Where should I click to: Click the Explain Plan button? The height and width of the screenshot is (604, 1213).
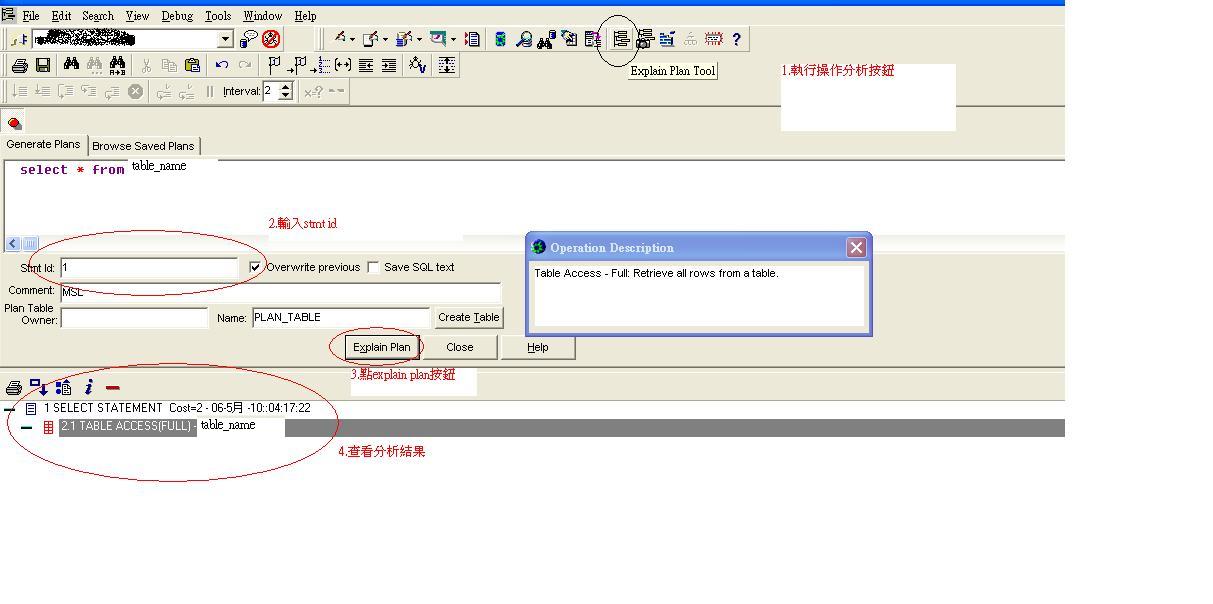(380, 347)
